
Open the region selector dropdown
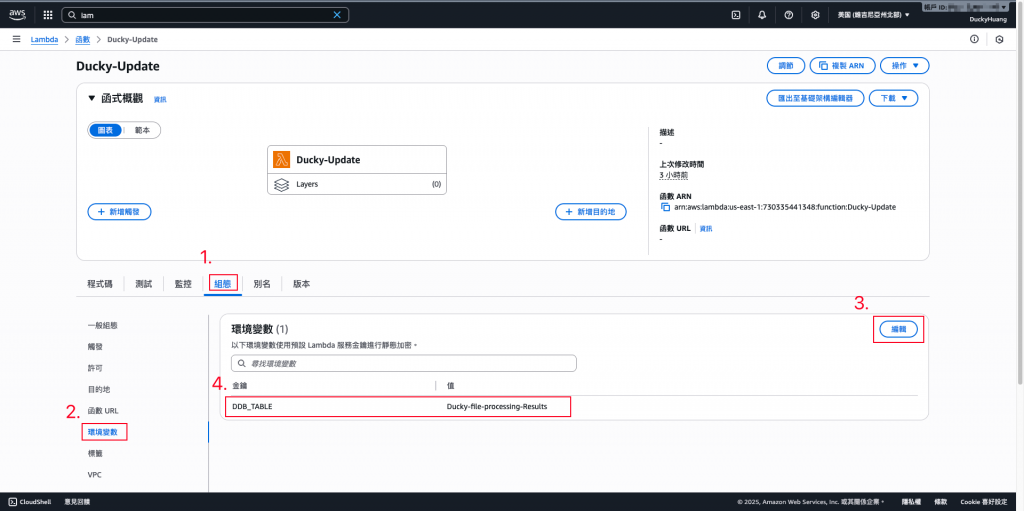click(874, 14)
